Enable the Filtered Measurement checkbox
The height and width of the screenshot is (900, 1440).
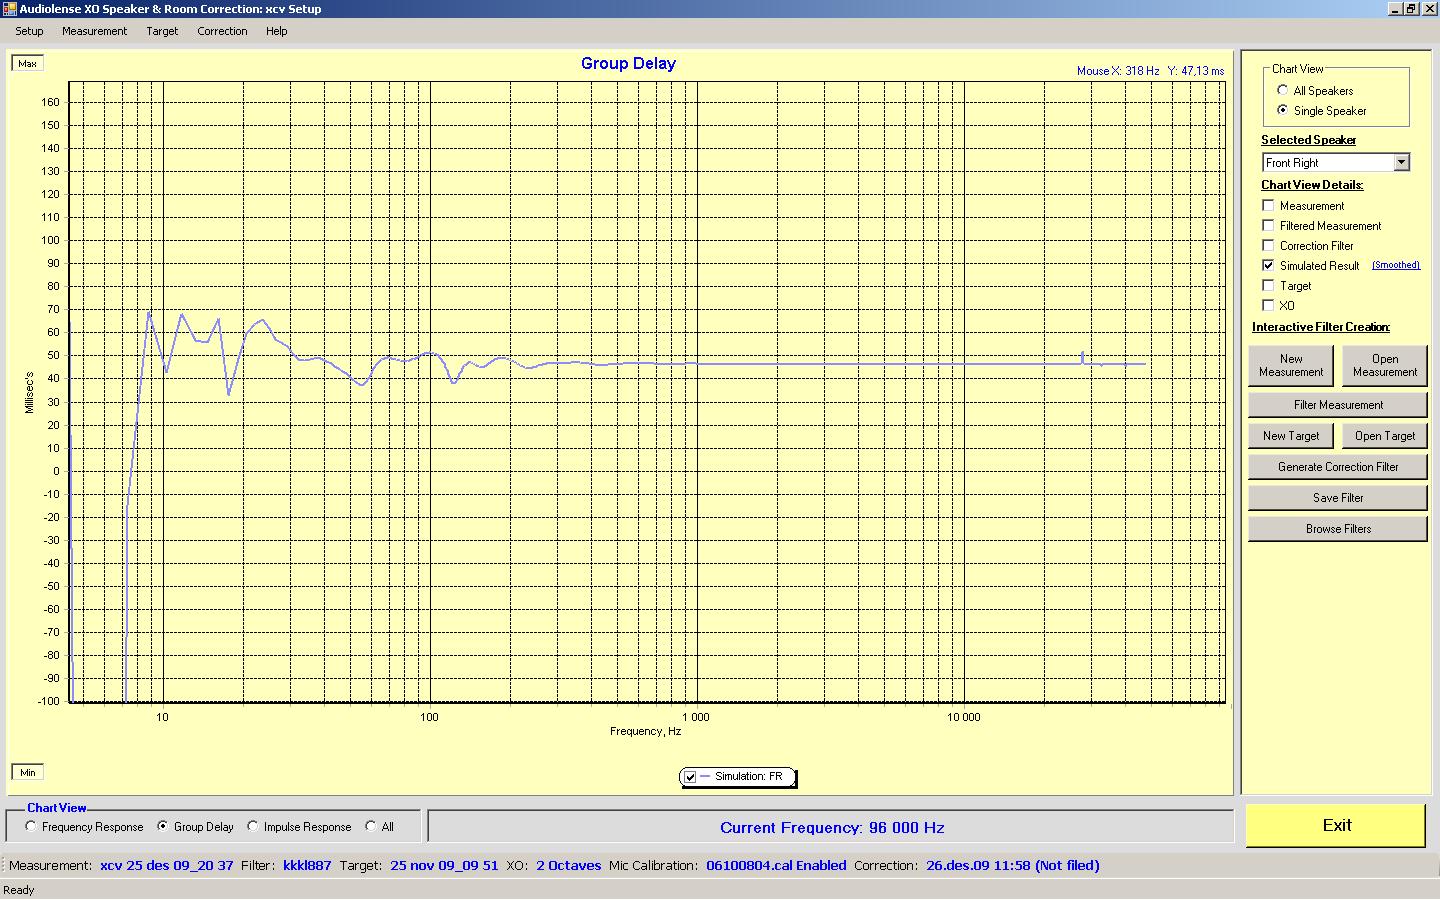tap(1268, 226)
